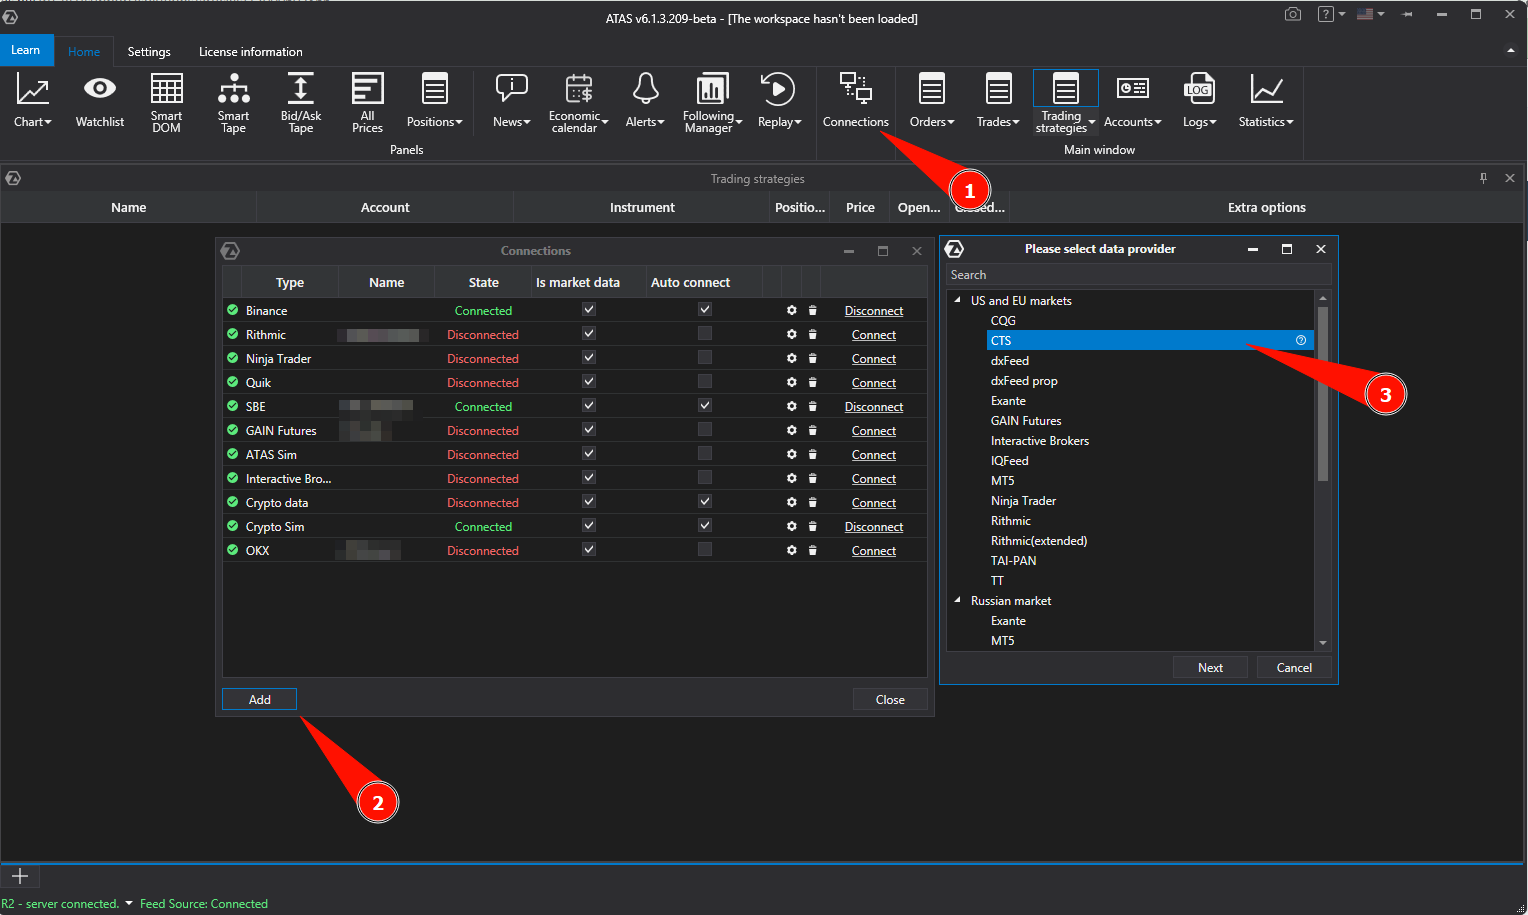Click Cancel in data provider dialog
The height and width of the screenshot is (915, 1528).
1294,667
